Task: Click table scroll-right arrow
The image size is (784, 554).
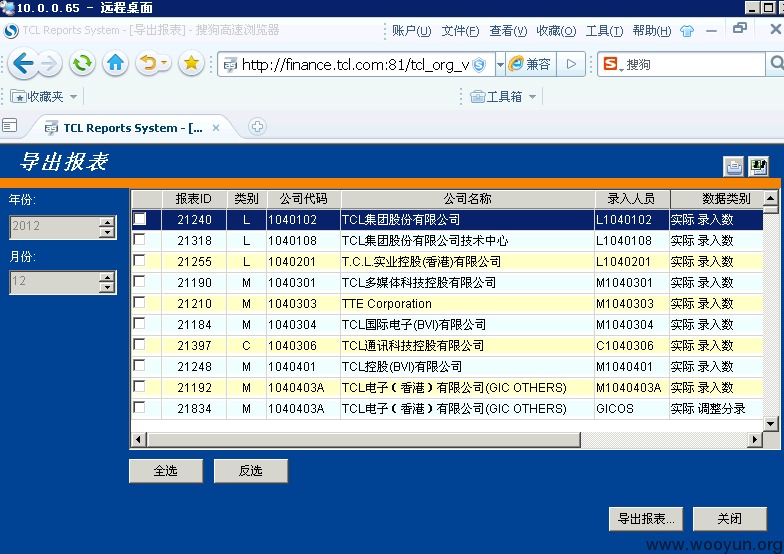Action: coord(754,440)
